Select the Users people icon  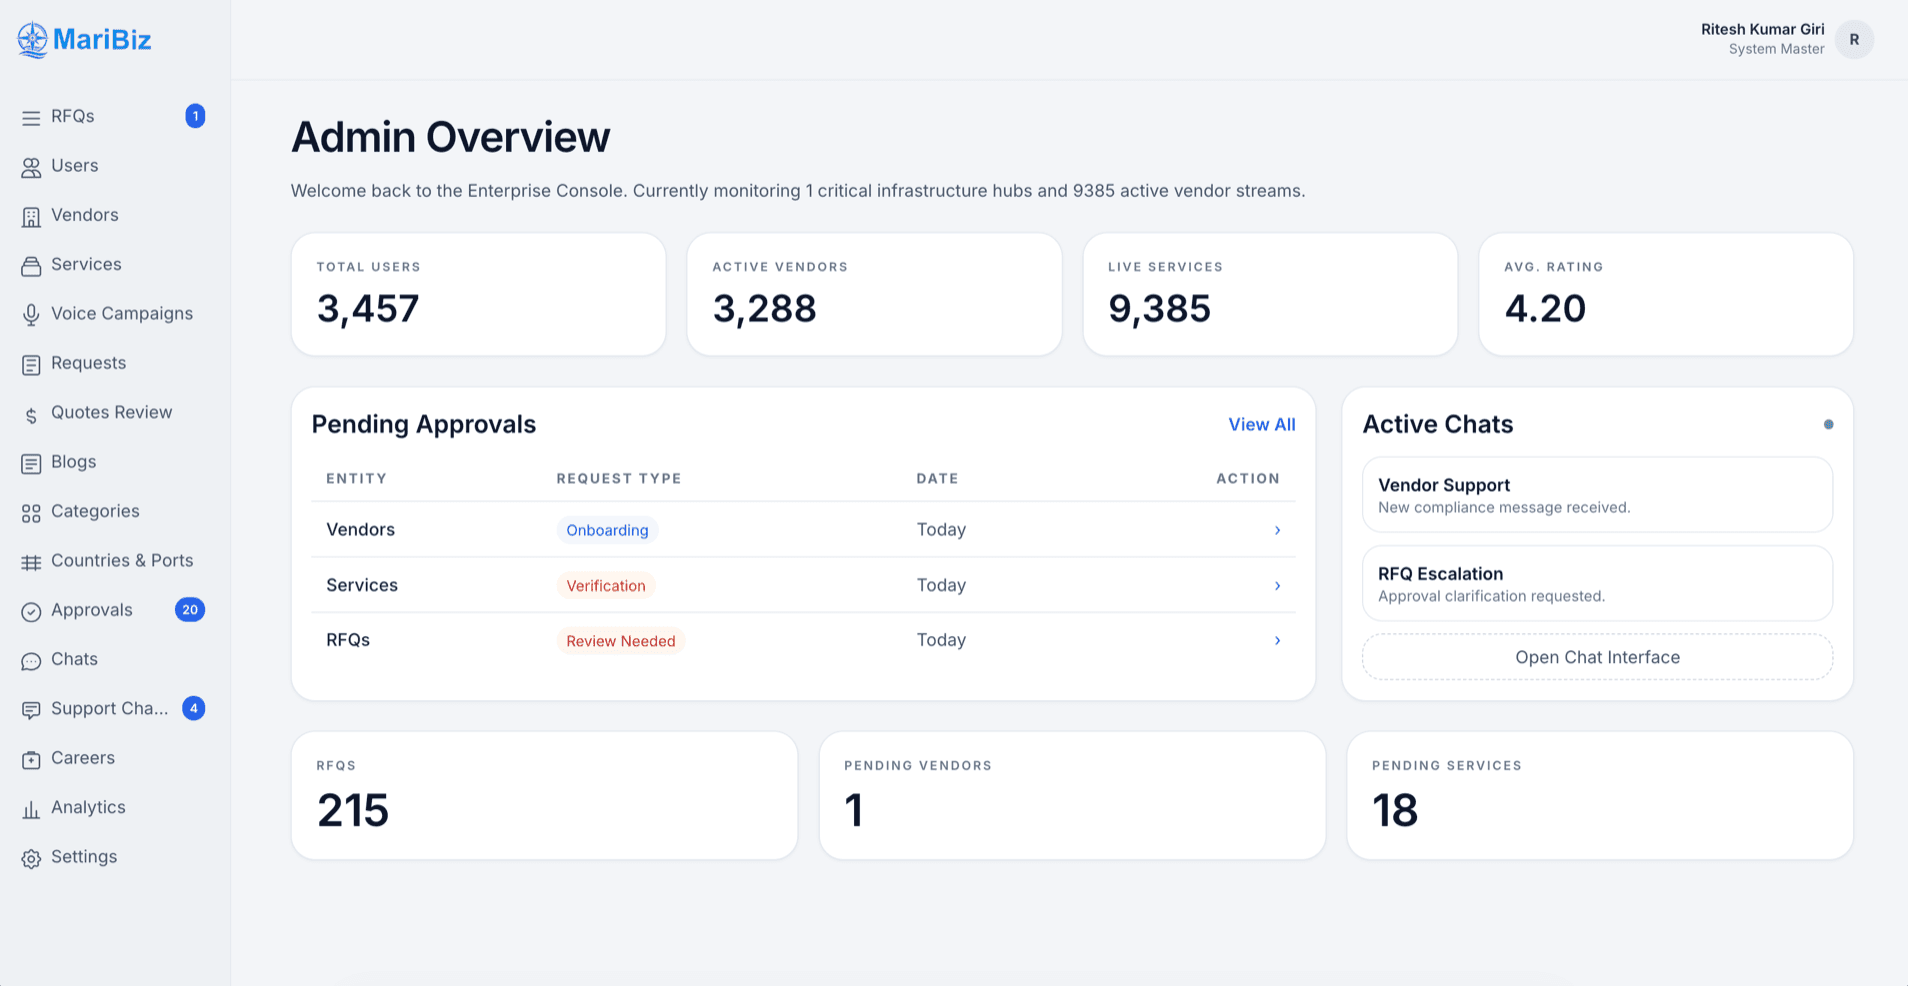coord(31,167)
